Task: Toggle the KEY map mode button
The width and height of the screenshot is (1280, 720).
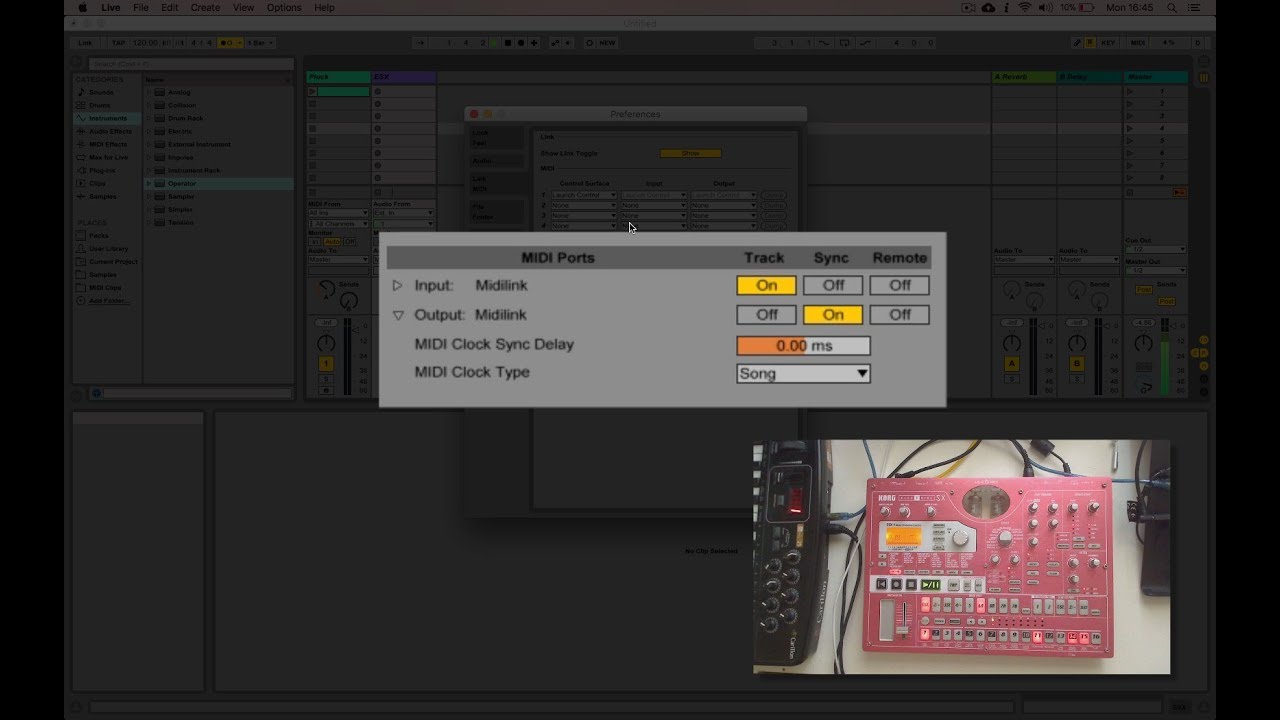Action: click(x=1108, y=43)
